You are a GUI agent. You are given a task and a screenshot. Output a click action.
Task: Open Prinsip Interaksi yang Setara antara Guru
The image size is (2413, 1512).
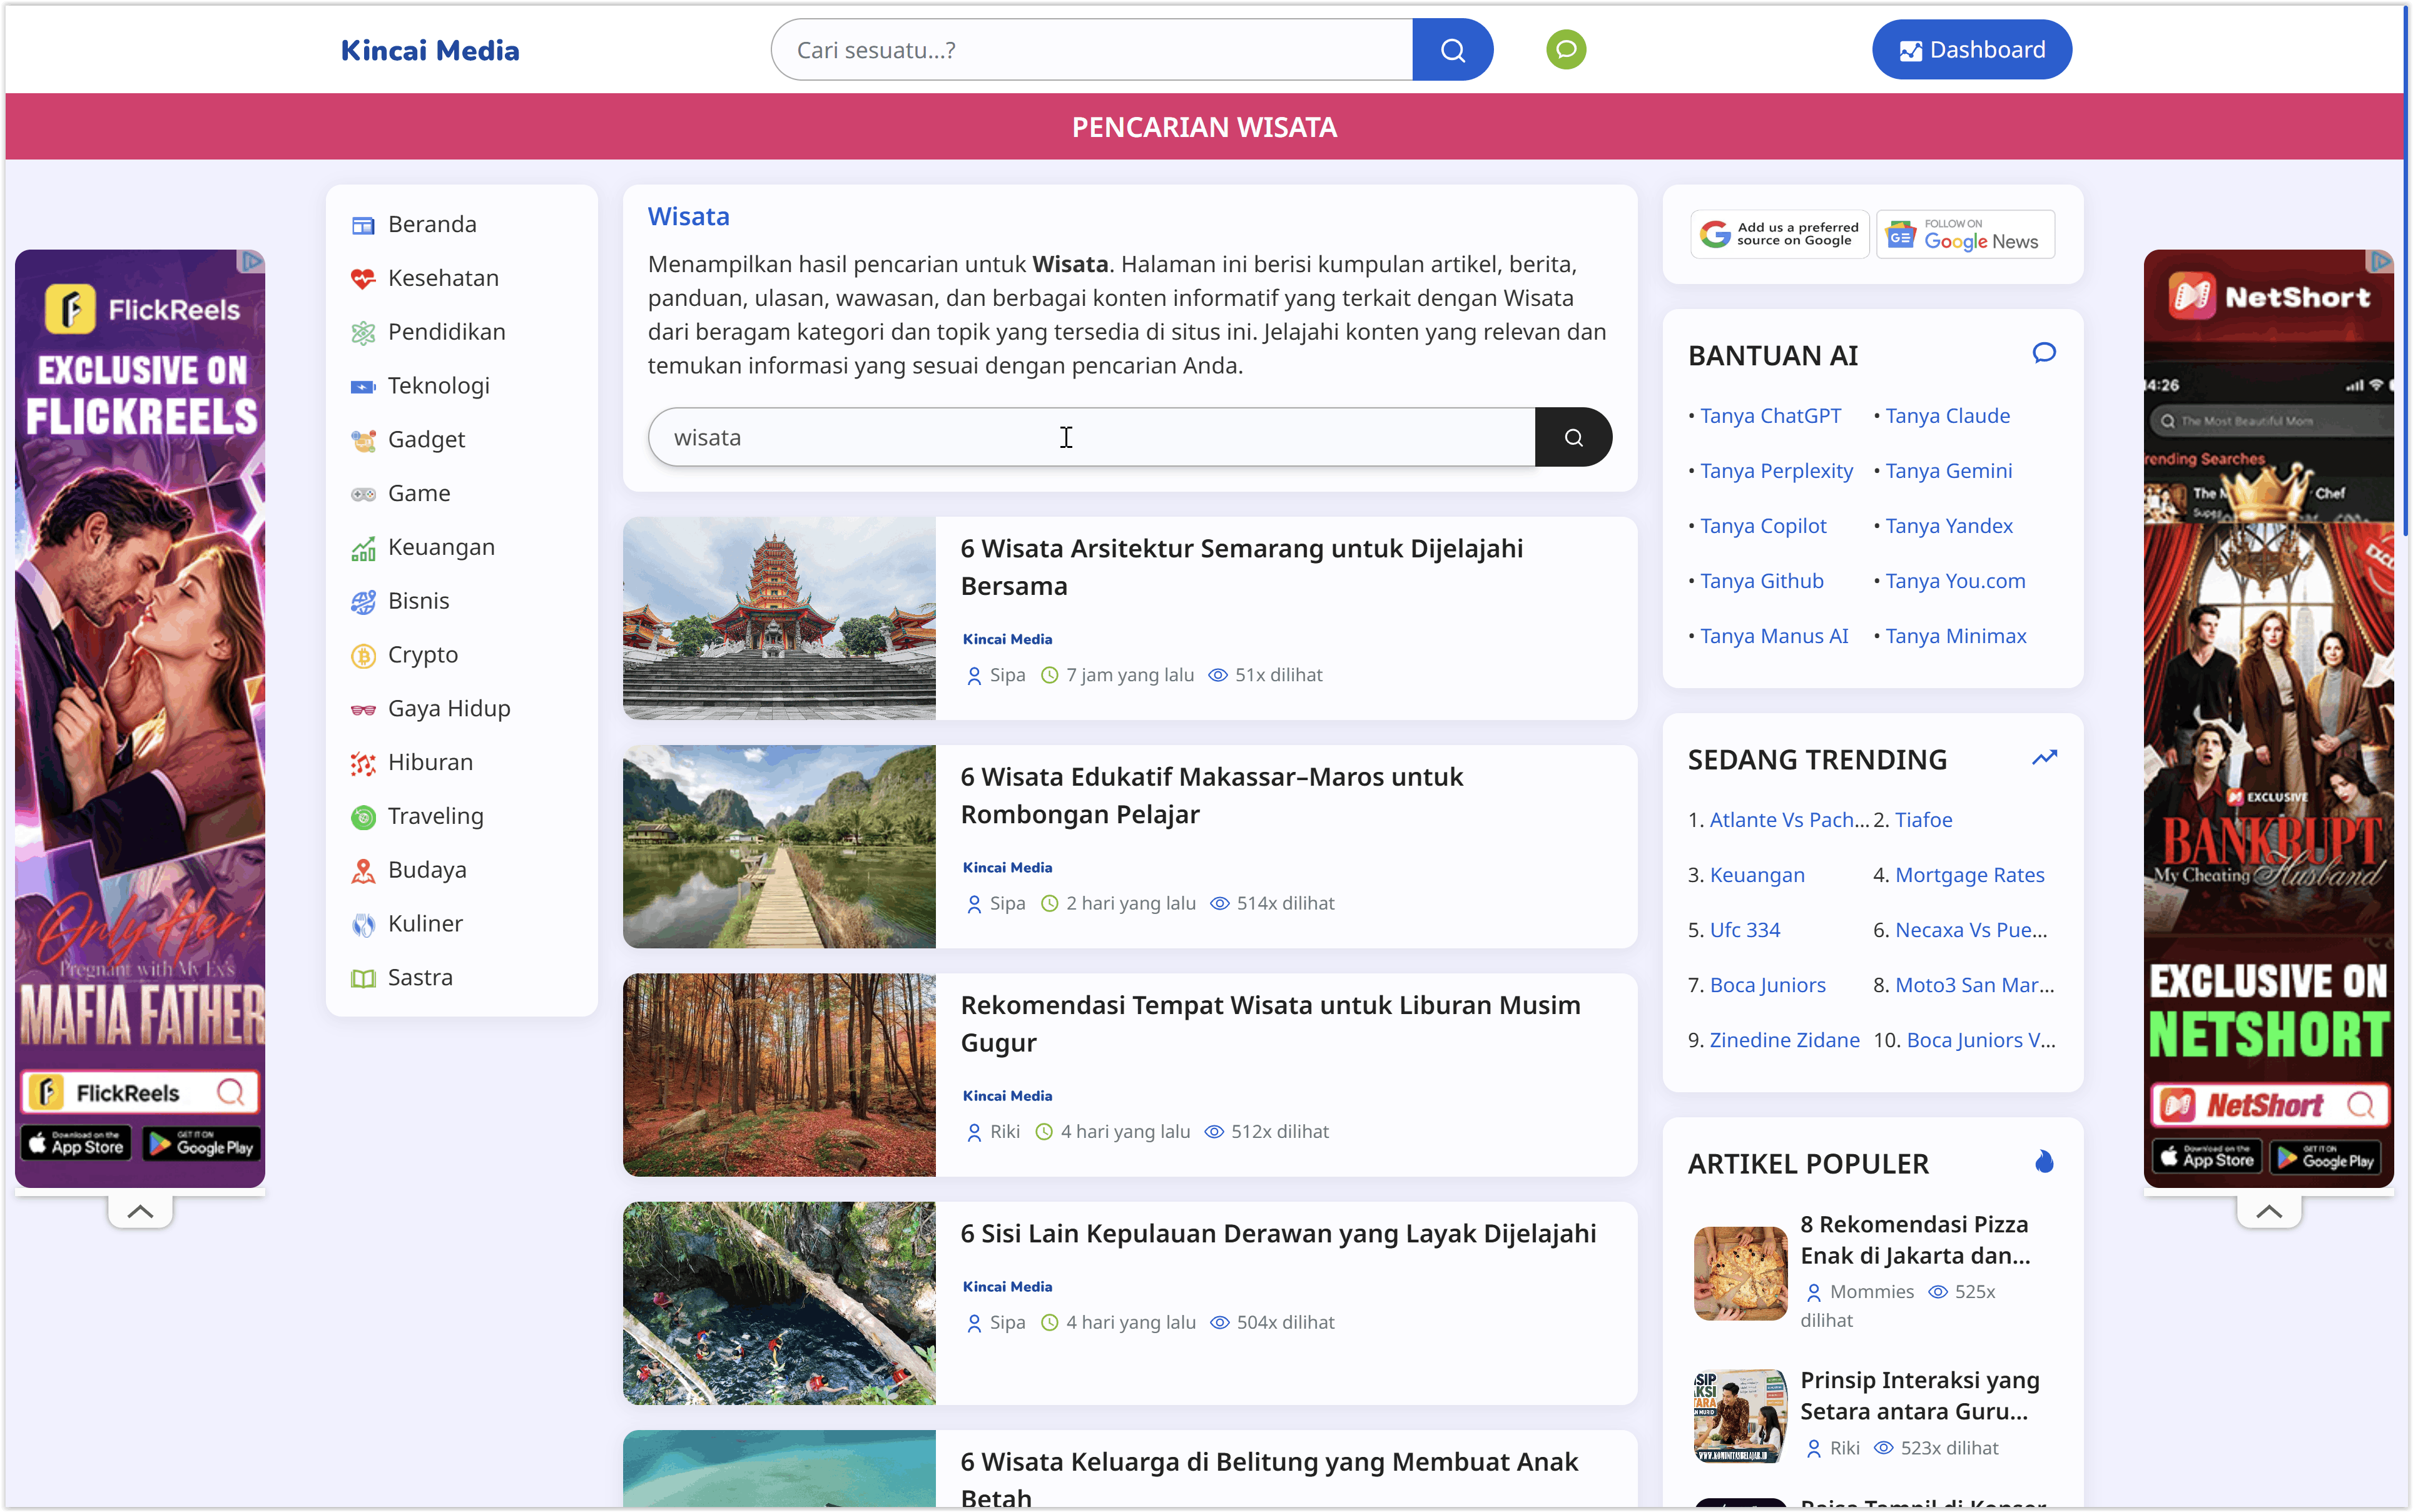[x=1919, y=1396]
